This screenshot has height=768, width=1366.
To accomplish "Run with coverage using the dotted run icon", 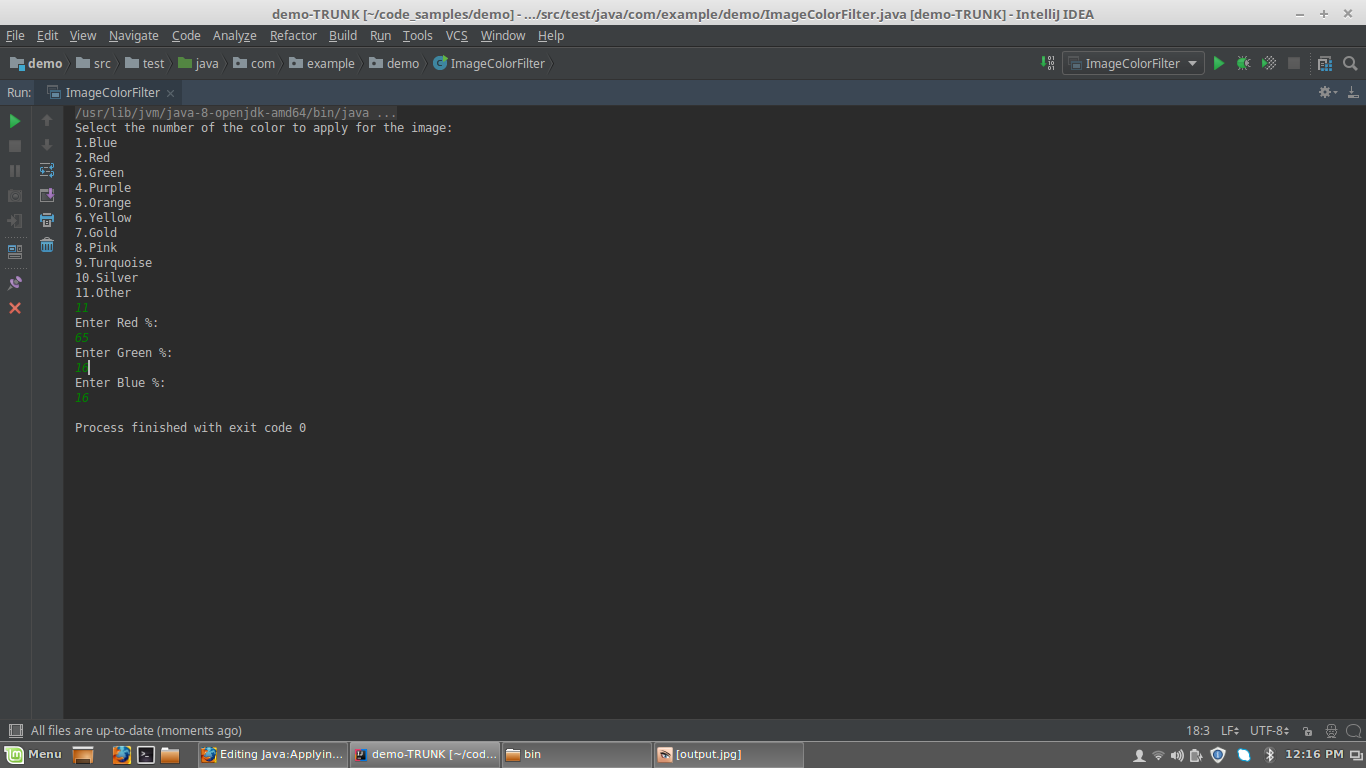I will 1268,63.
